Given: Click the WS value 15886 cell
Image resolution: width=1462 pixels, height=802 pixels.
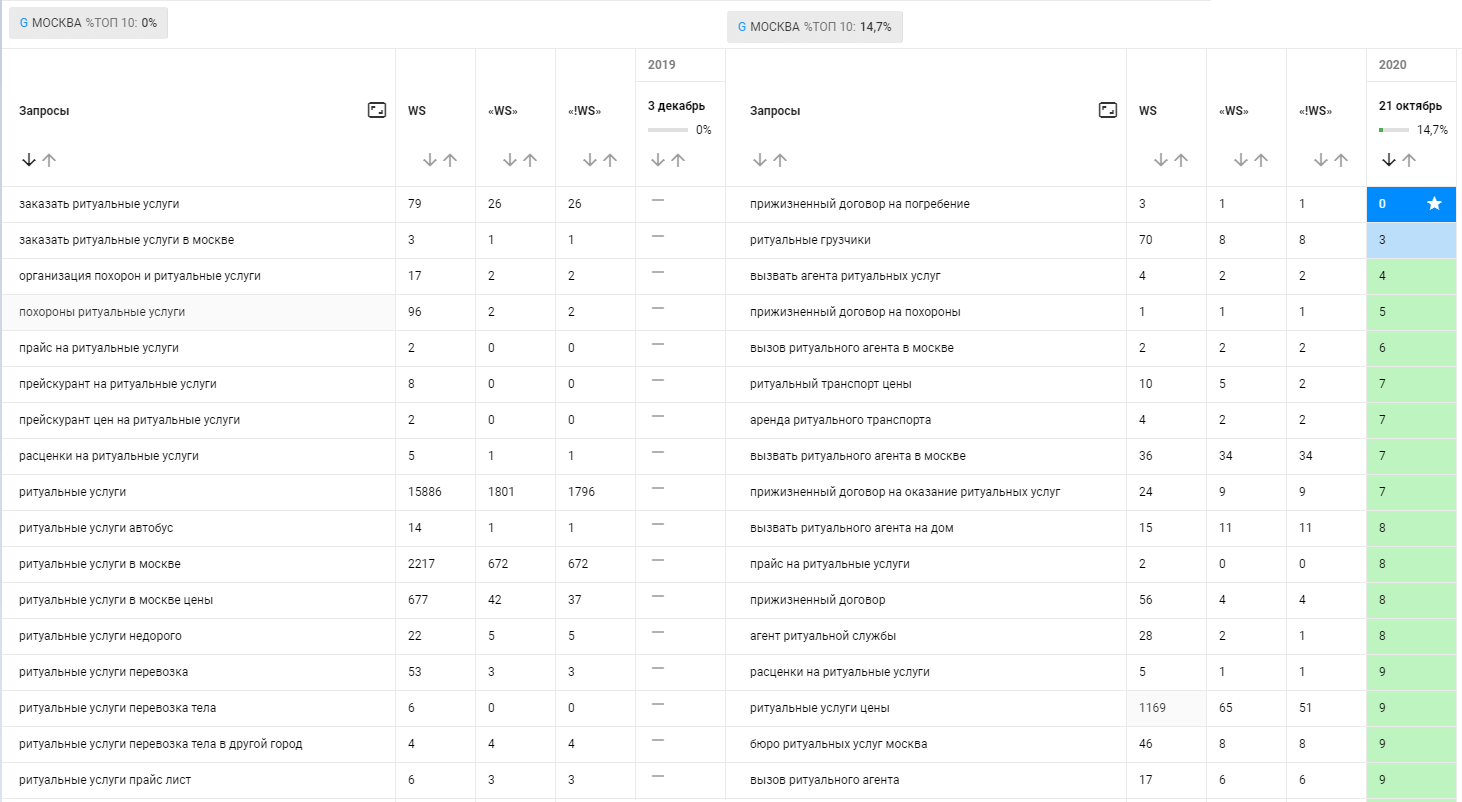Looking at the screenshot, I should click(425, 492).
